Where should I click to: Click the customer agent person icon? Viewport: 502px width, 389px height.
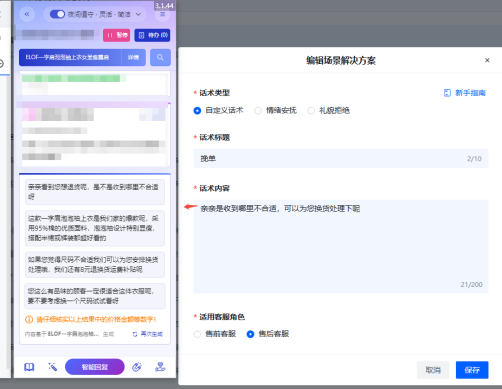coord(160,367)
